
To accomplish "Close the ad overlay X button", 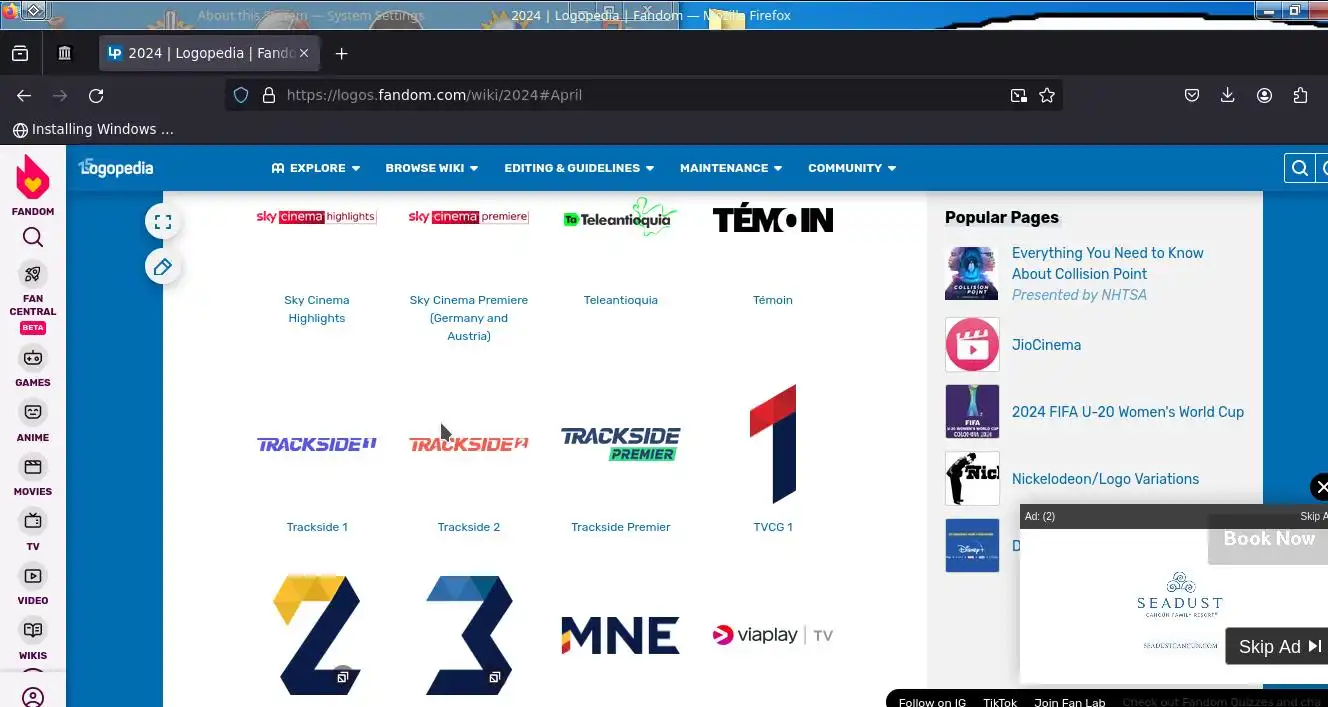I will tap(1321, 487).
